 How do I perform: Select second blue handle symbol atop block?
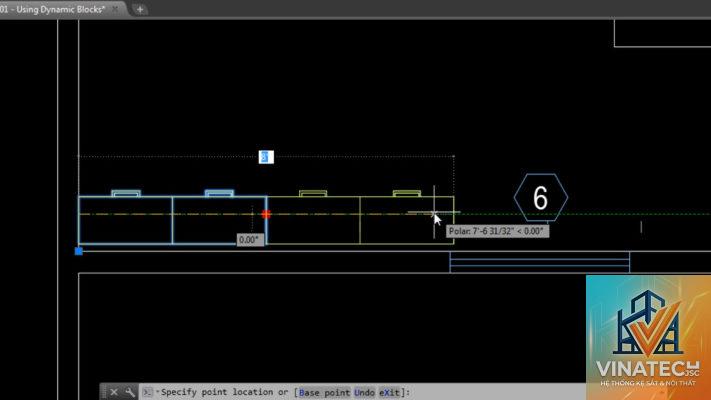(219, 193)
